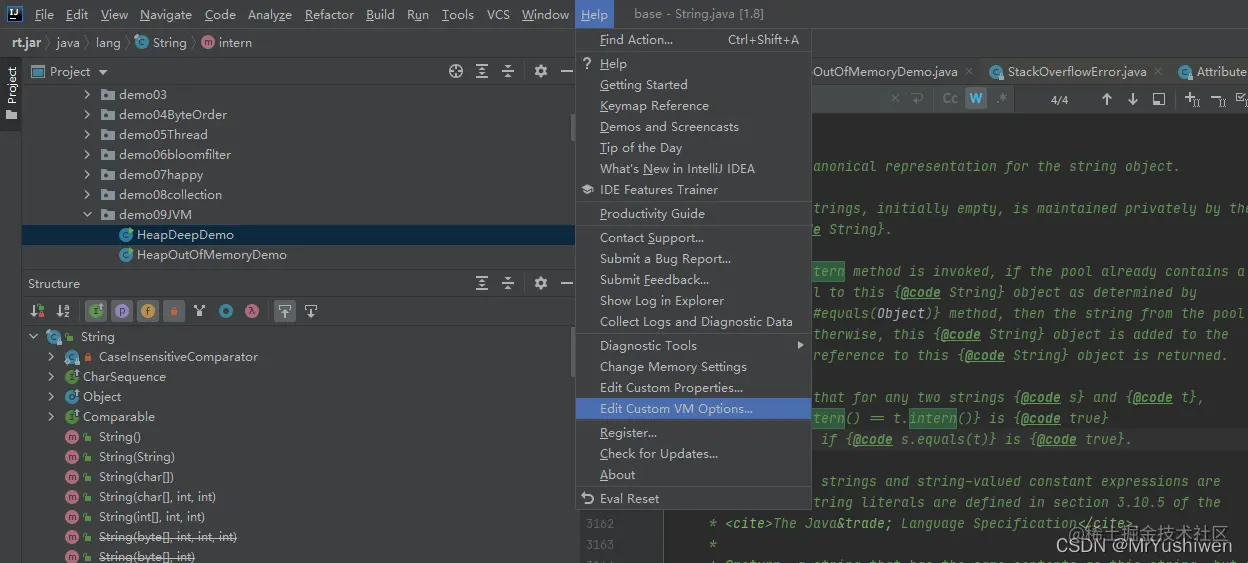
Task: Expand all in Project panel header
Action: point(482,71)
